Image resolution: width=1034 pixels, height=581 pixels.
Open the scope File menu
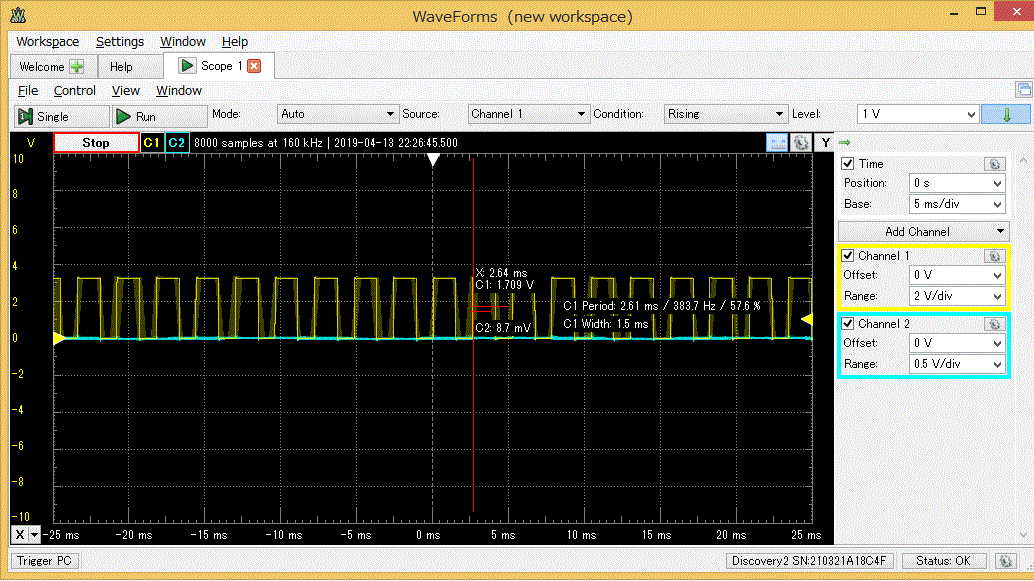[x=28, y=90]
